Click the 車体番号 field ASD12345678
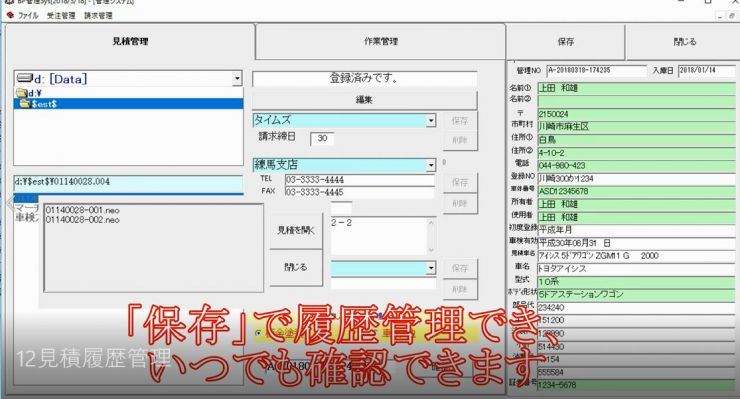 (636, 191)
